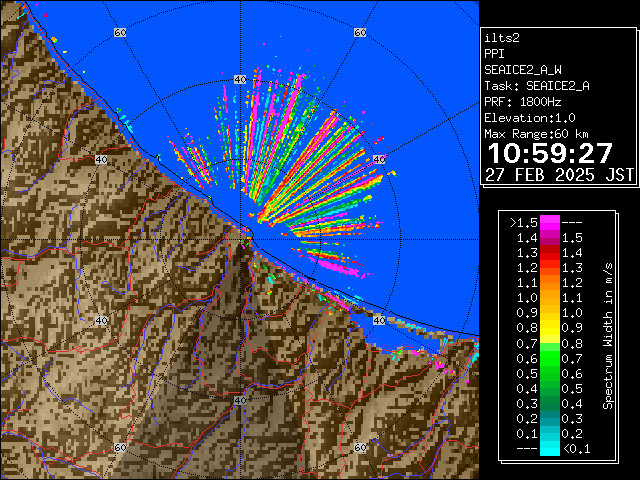Click the radar origin where range rings center
Screen dimensions: 640x480
(240, 240)
